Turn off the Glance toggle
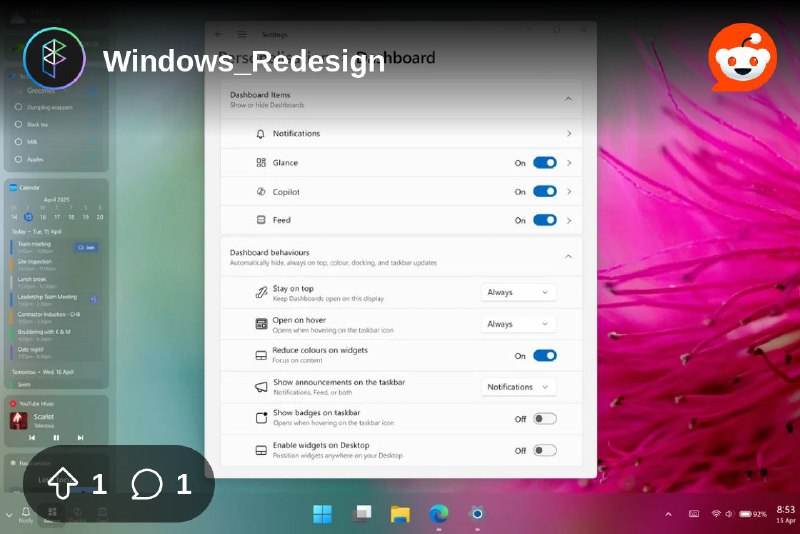800x534 pixels. click(545, 163)
